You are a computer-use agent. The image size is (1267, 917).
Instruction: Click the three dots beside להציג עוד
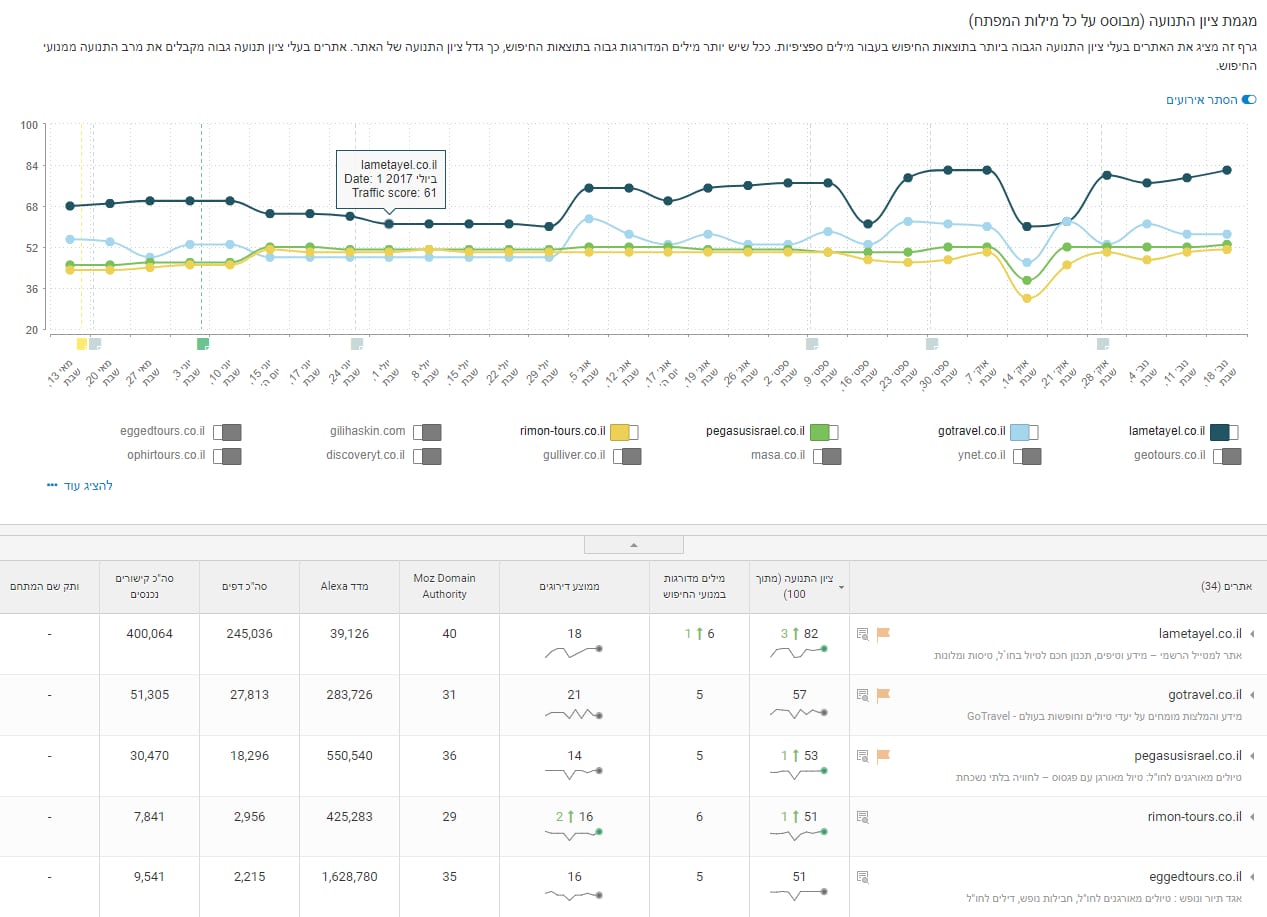click(52, 486)
